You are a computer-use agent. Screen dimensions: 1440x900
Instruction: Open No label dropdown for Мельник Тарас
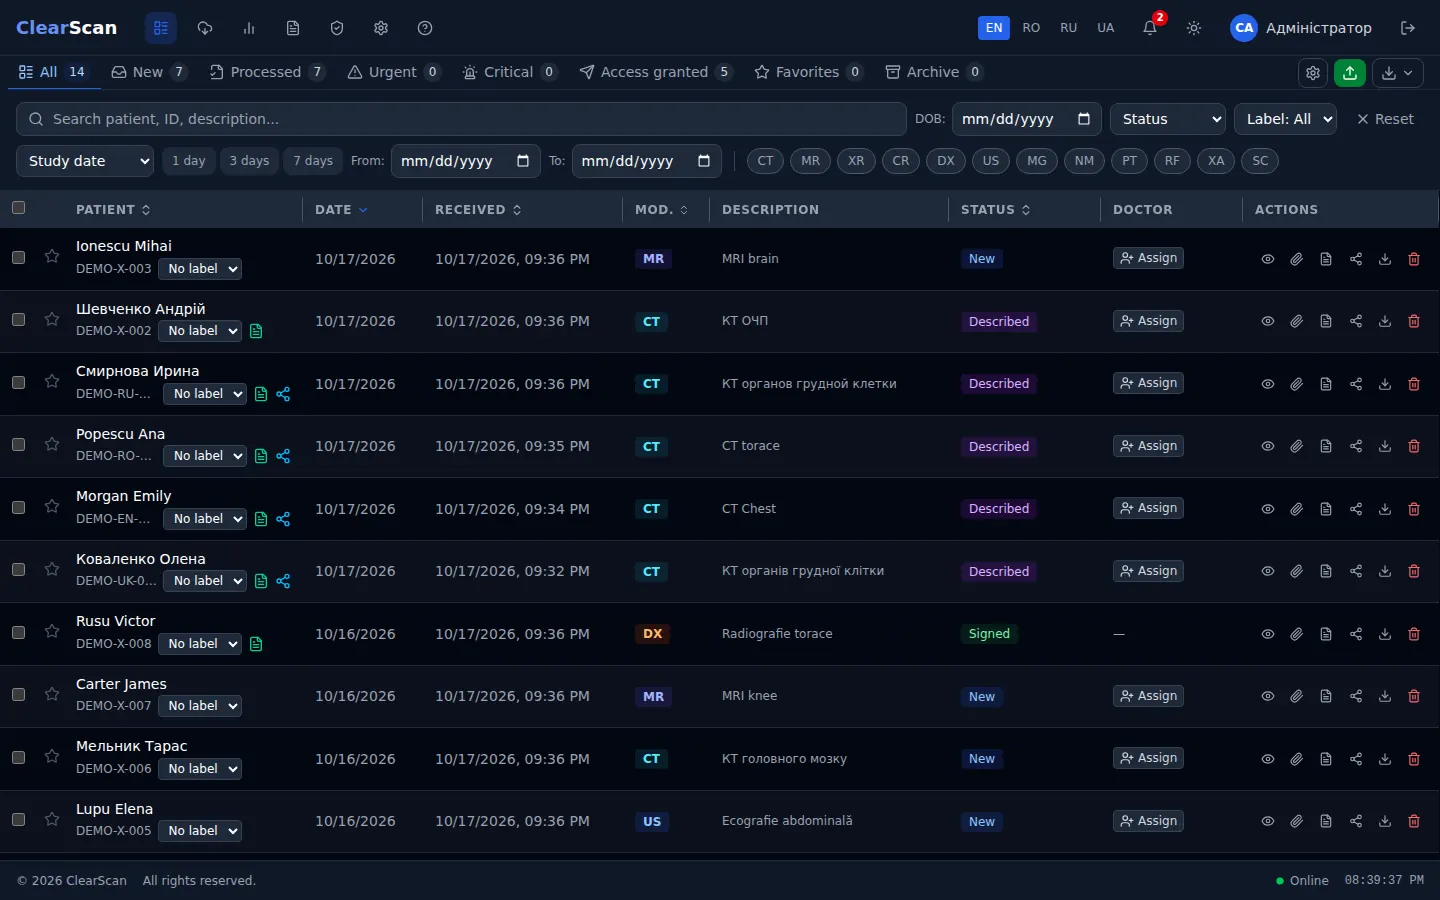[200, 769]
